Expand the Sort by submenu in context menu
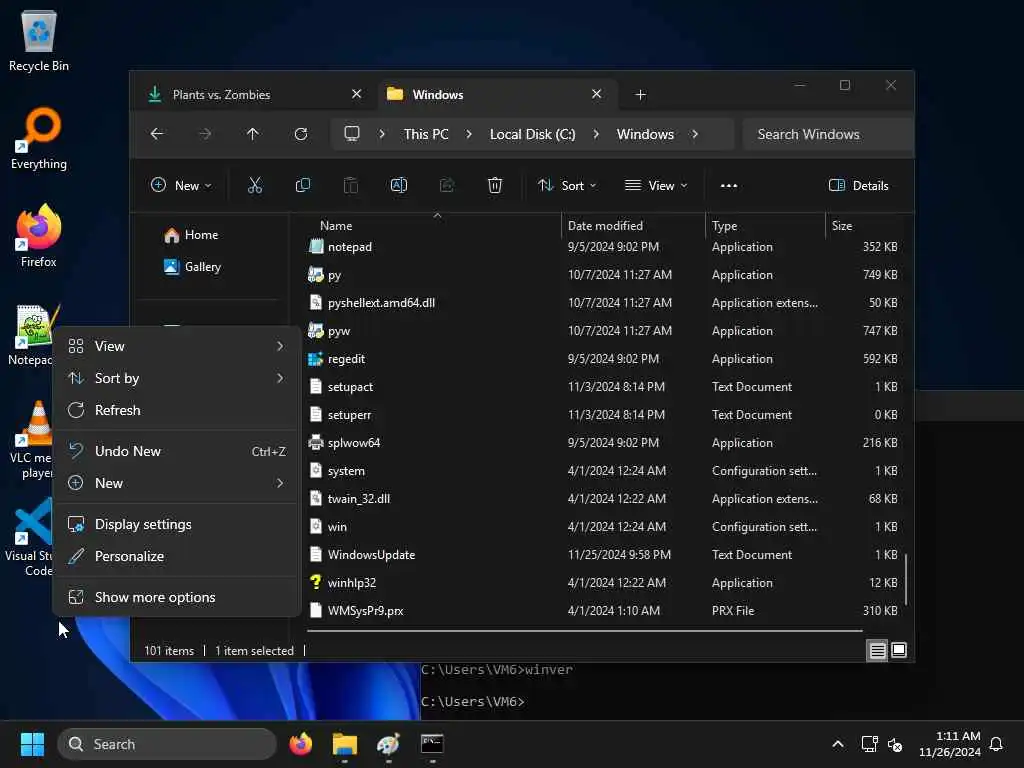1024x768 pixels. (176, 378)
